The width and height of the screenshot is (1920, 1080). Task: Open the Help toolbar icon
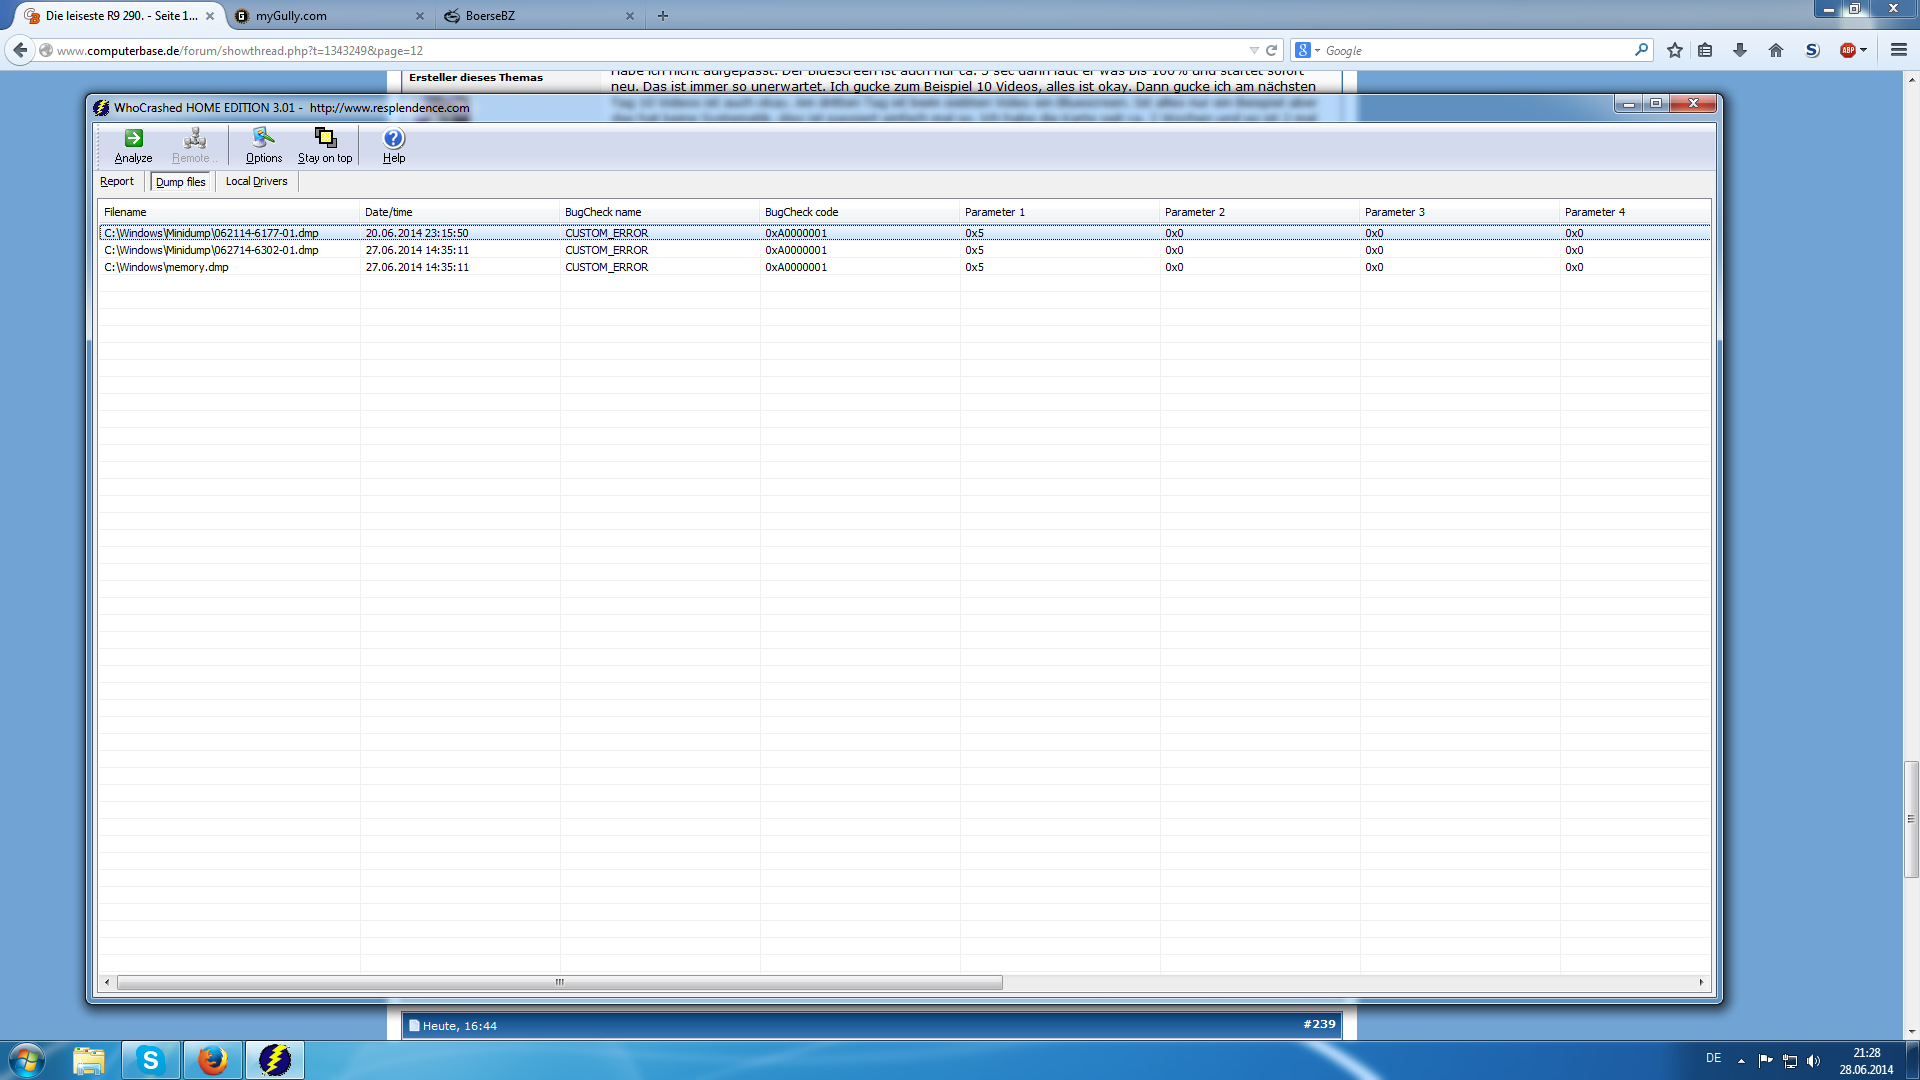point(394,145)
